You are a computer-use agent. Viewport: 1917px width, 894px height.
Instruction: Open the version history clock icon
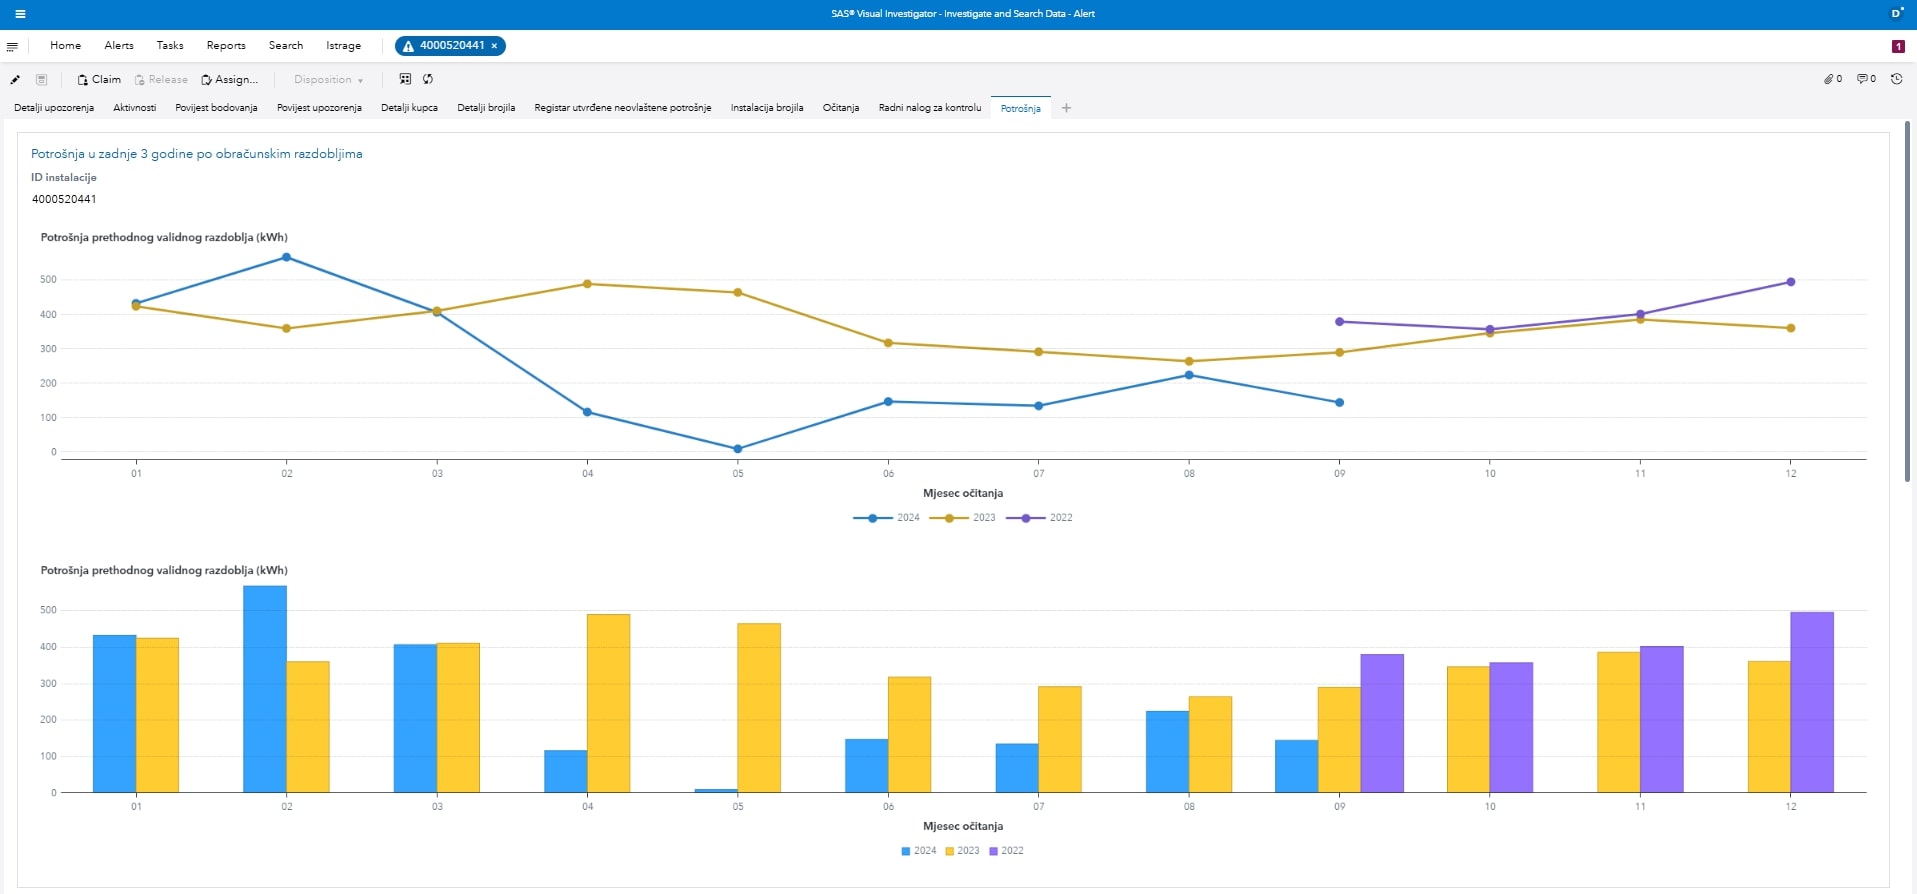coord(1896,79)
